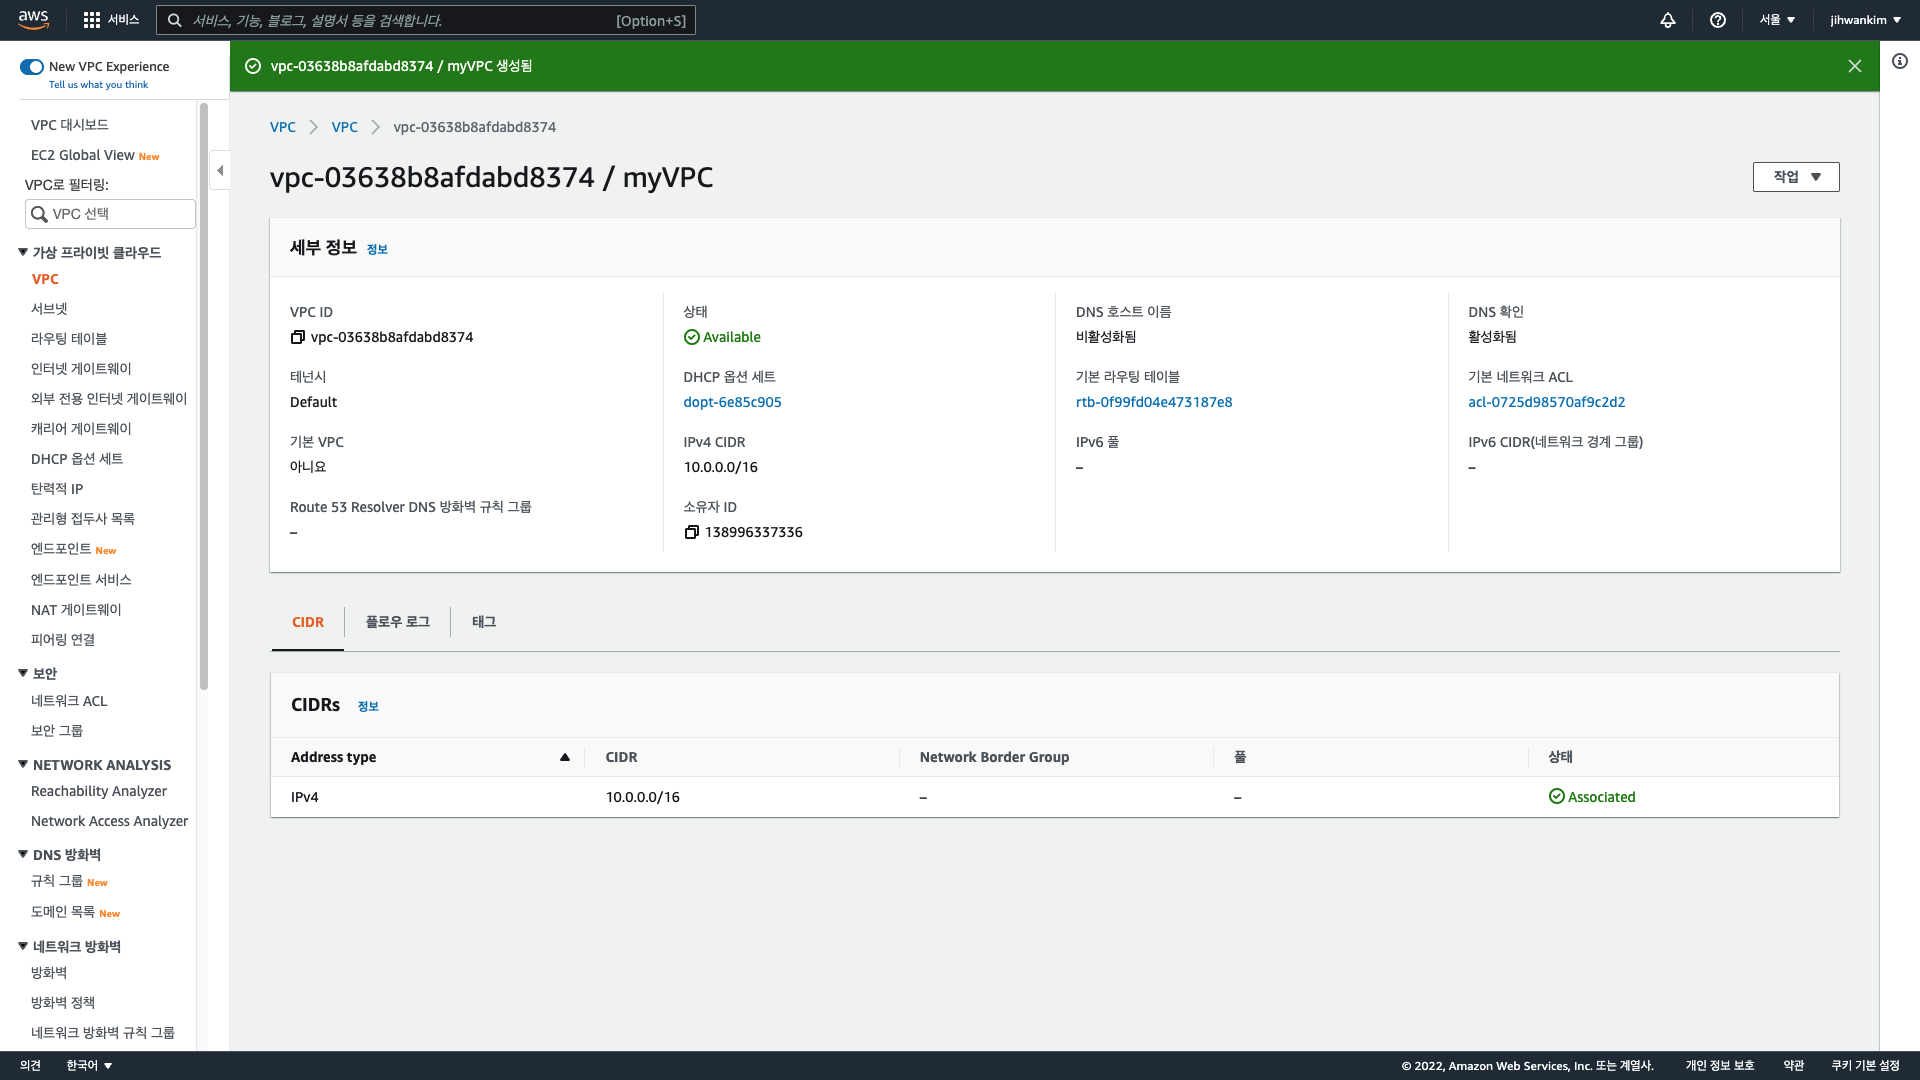1920x1080 pixels.
Task: Sort by Address type column arrow
Action: pyautogui.click(x=564, y=757)
